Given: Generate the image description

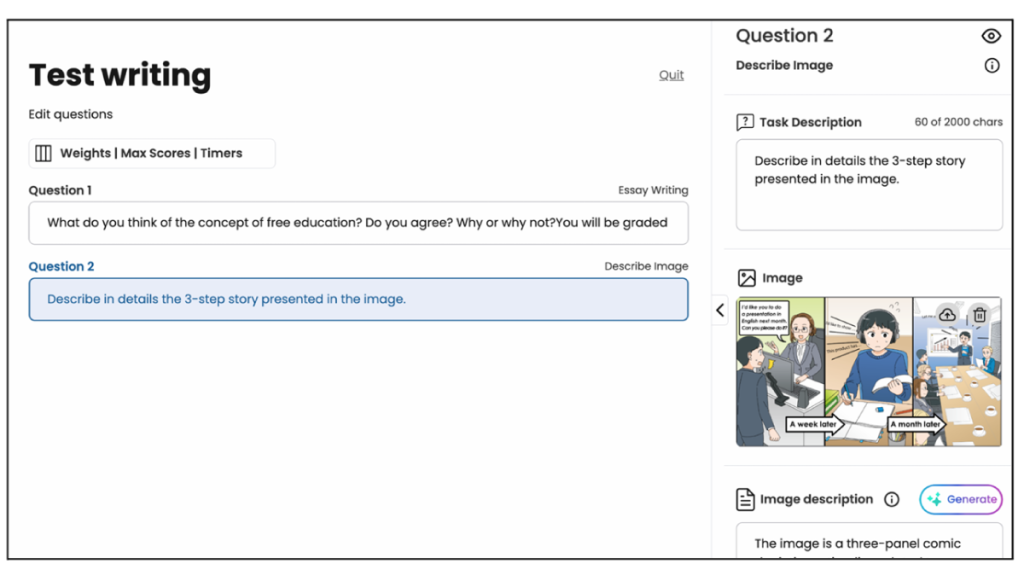Looking at the screenshot, I should pyautogui.click(x=961, y=499).
